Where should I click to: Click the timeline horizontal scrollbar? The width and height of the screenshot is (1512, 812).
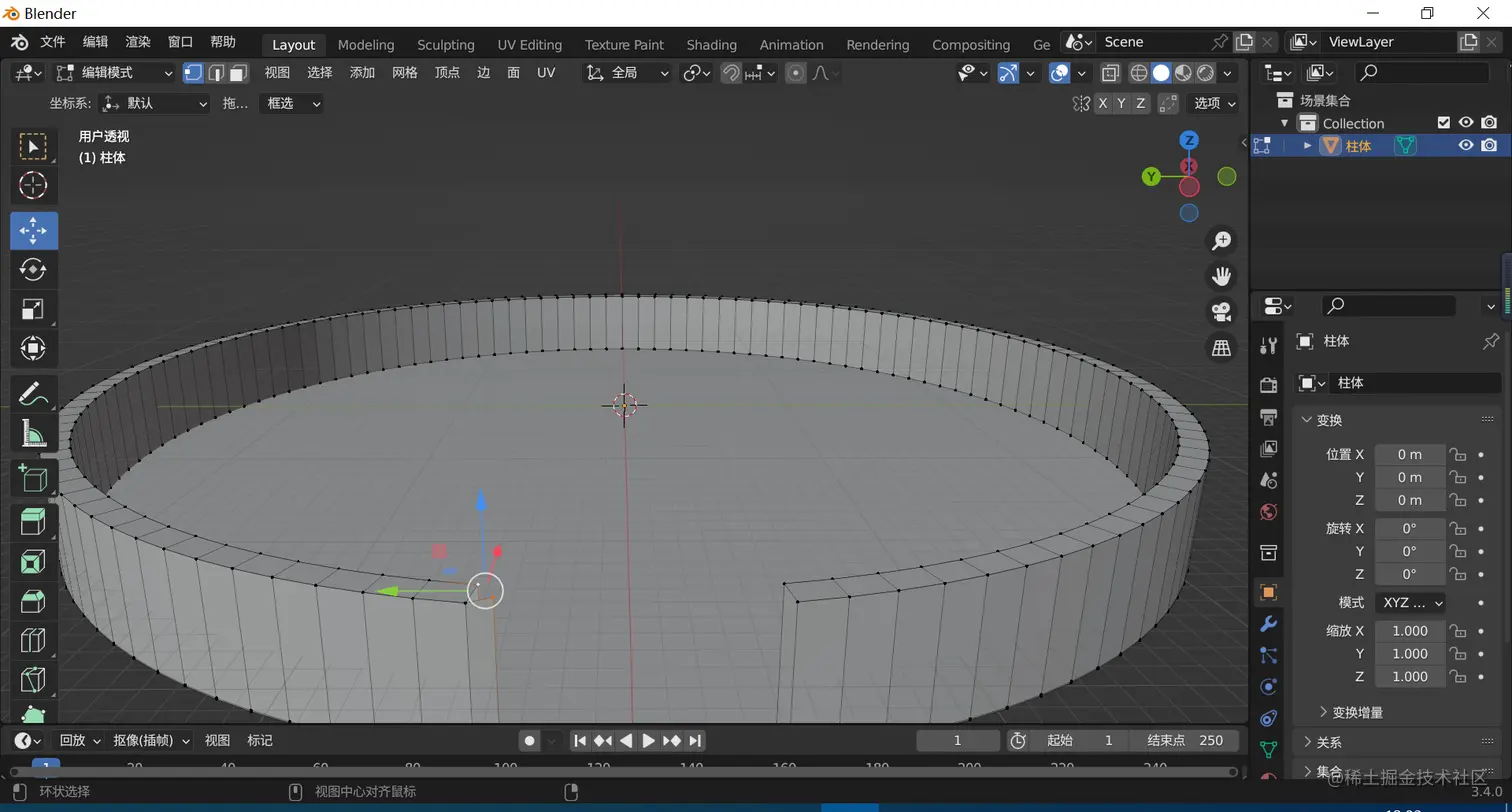[622, 772]
